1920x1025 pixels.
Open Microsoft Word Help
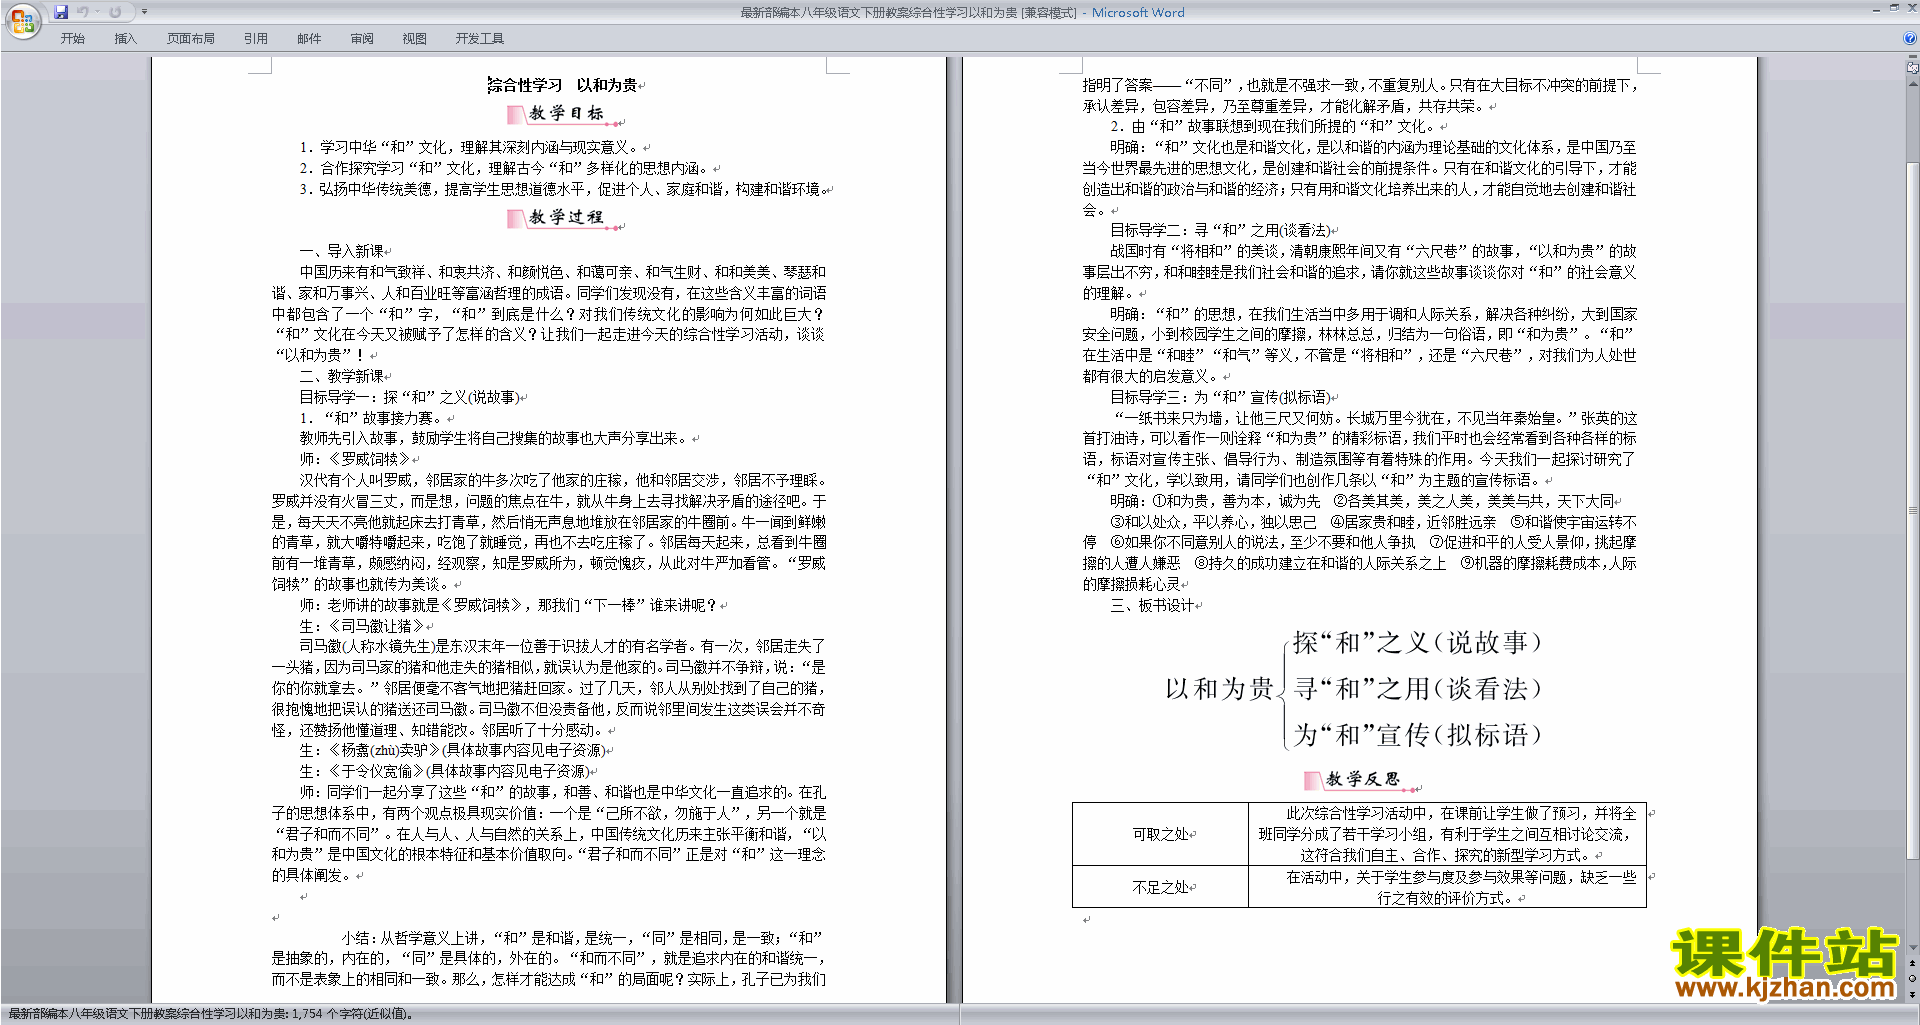click(x=1910, y=38)
